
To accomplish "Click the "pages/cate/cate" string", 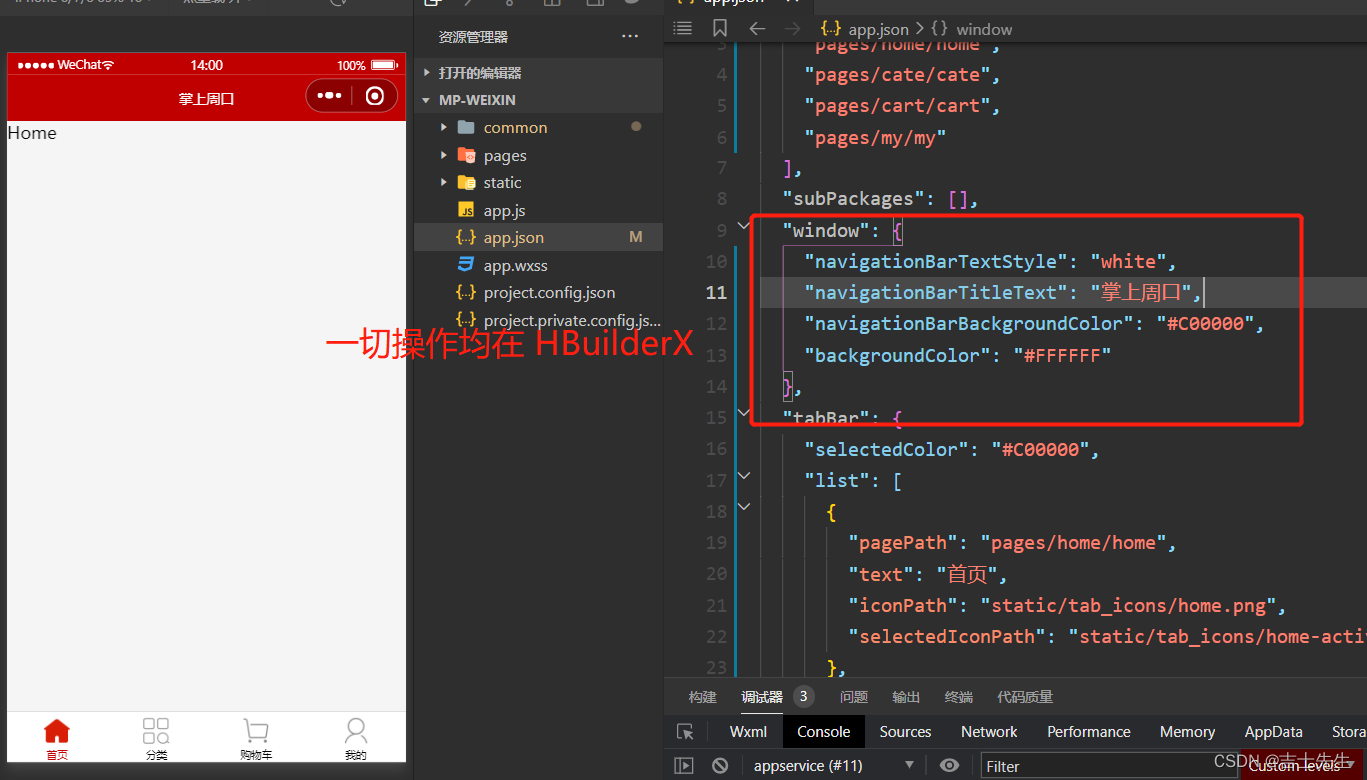I will pos(897,75).
